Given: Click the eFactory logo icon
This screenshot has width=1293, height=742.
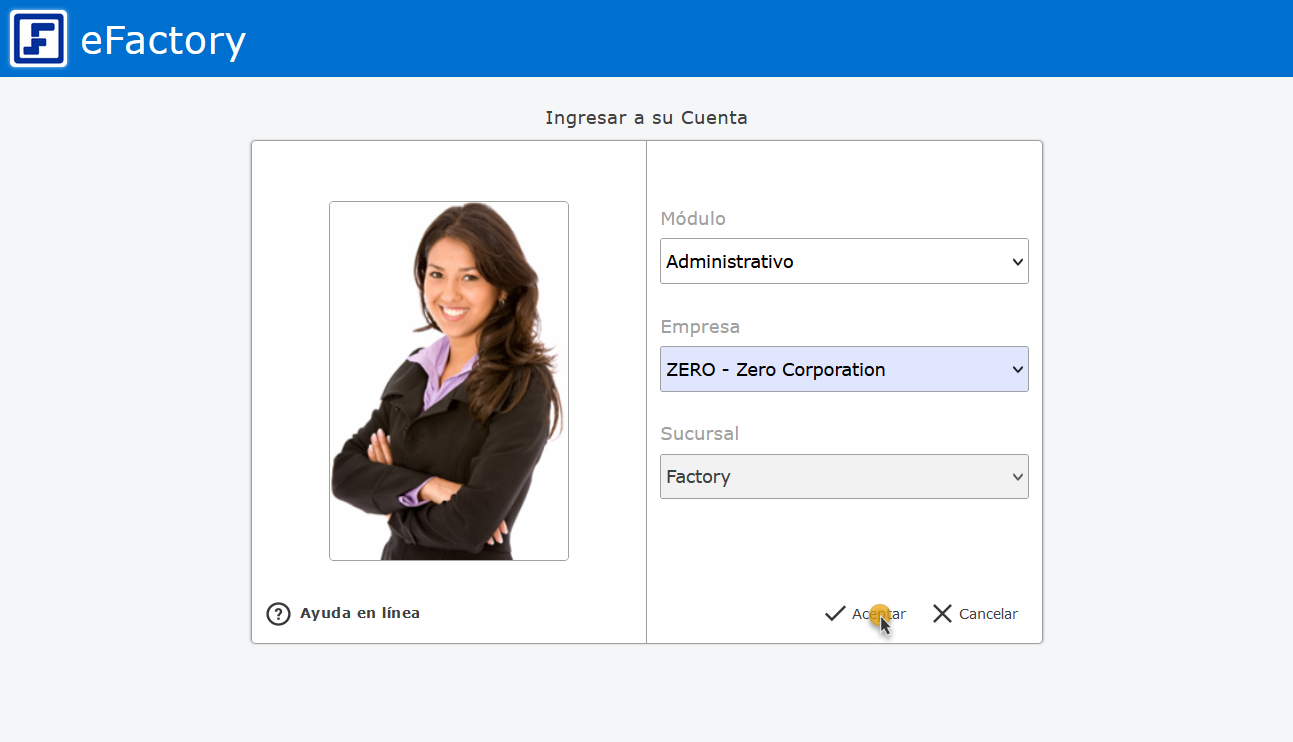Looking at the screenshot, I should 38,39.
